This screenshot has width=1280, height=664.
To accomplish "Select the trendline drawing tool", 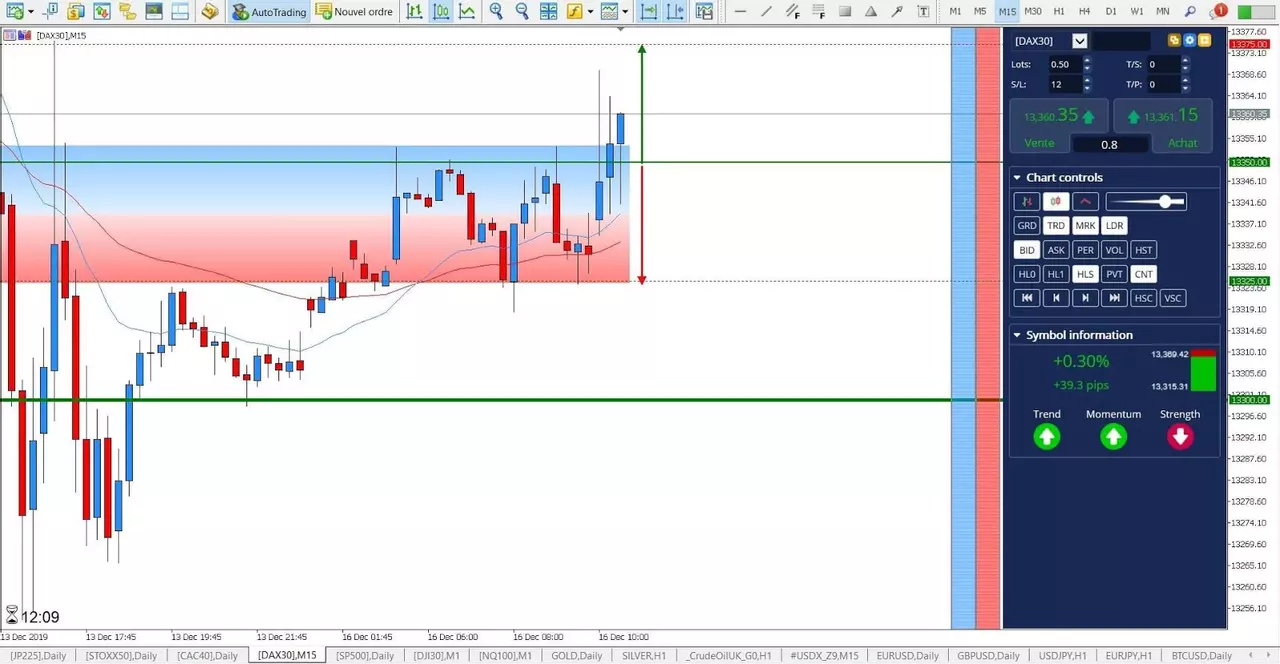I will pyautogui.click(x=766, y=12).
